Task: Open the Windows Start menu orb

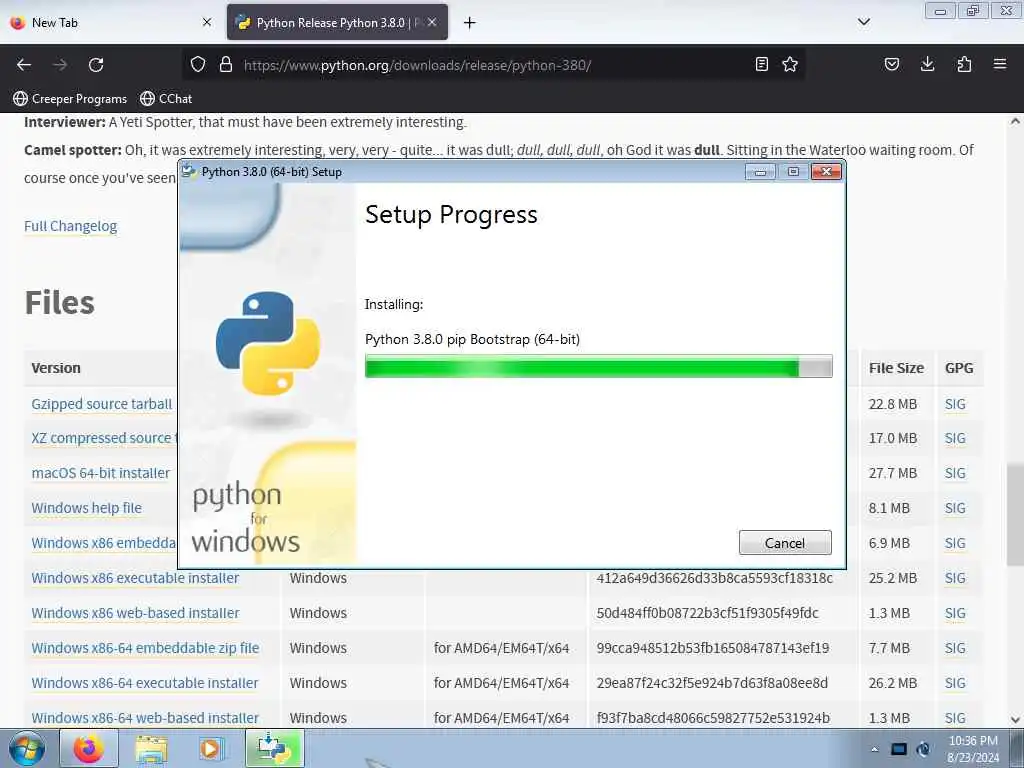Action: 27,748
